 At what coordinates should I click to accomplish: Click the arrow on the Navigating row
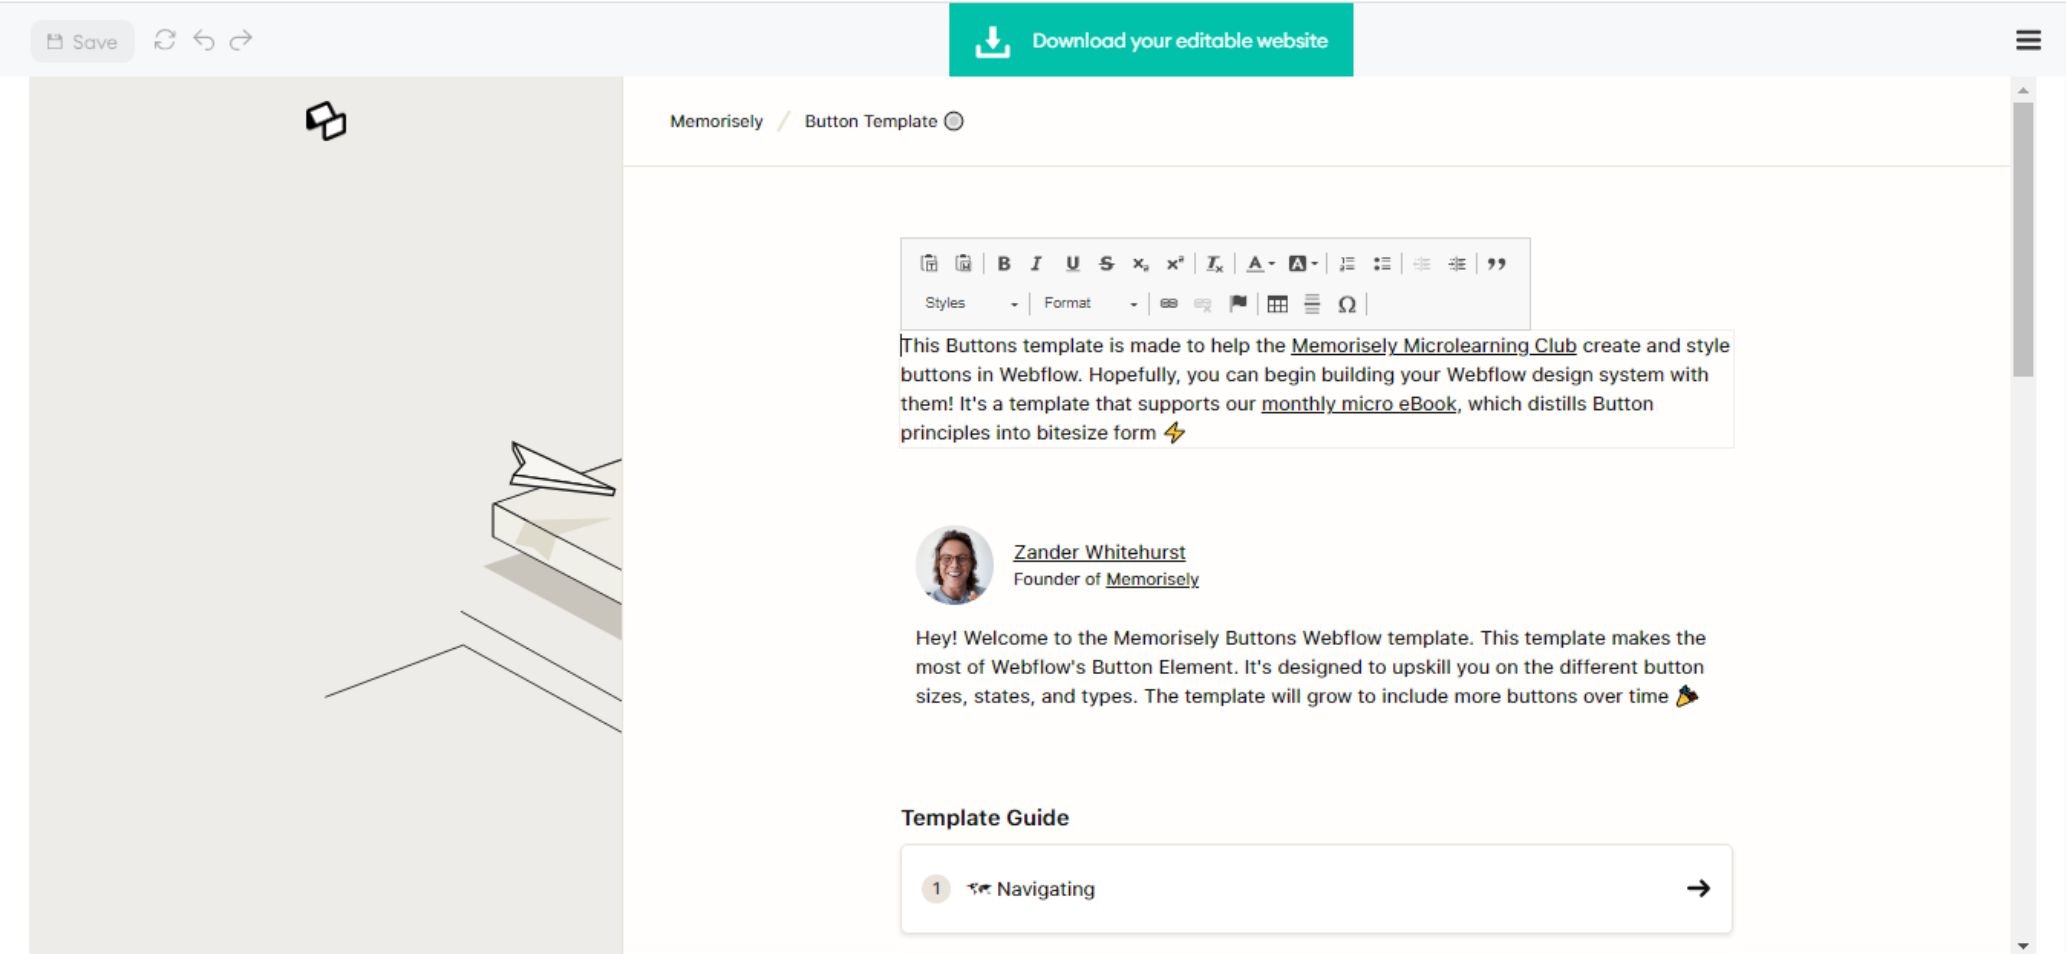[x=1698, y=888]
